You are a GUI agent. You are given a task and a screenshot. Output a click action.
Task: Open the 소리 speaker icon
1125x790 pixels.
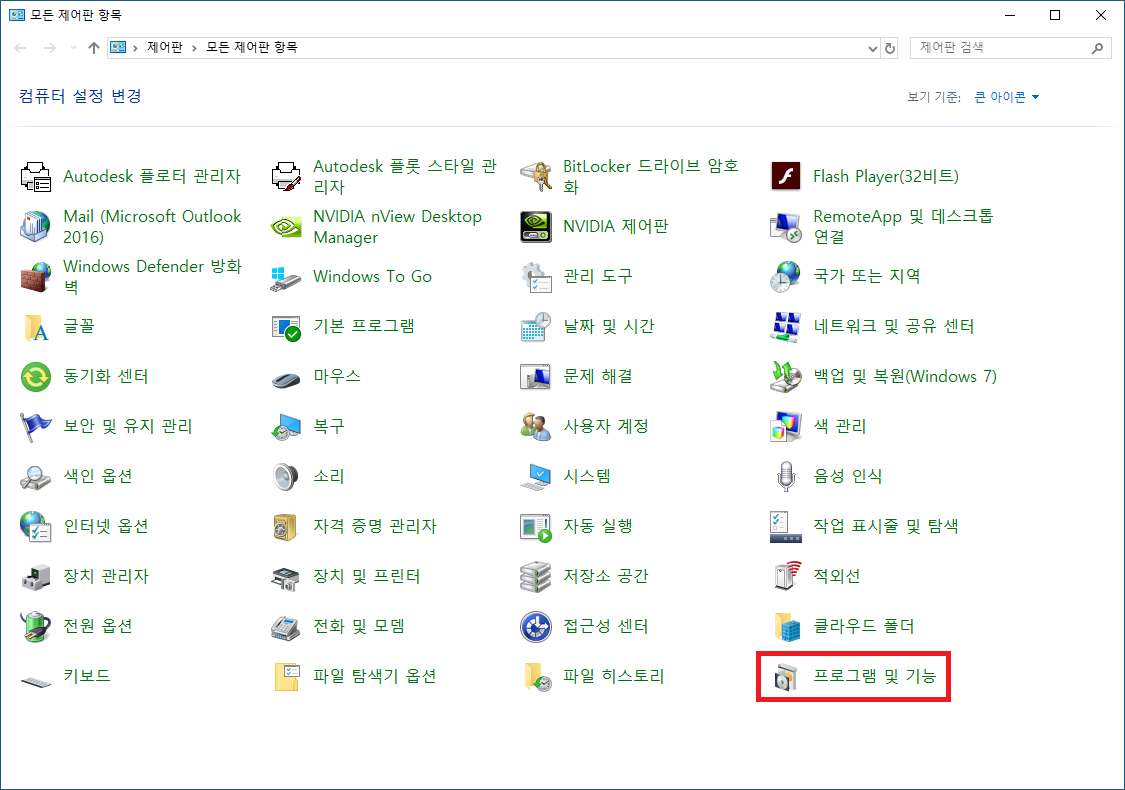[x=286, y=476]
